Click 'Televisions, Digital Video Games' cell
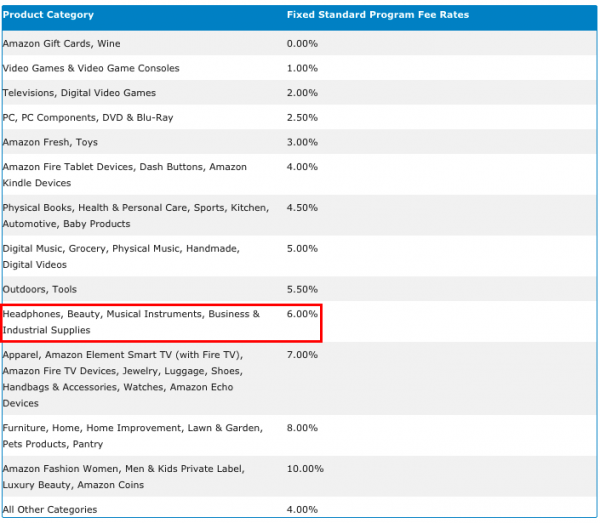Screen dimensions: 600x523 (79, 93)
